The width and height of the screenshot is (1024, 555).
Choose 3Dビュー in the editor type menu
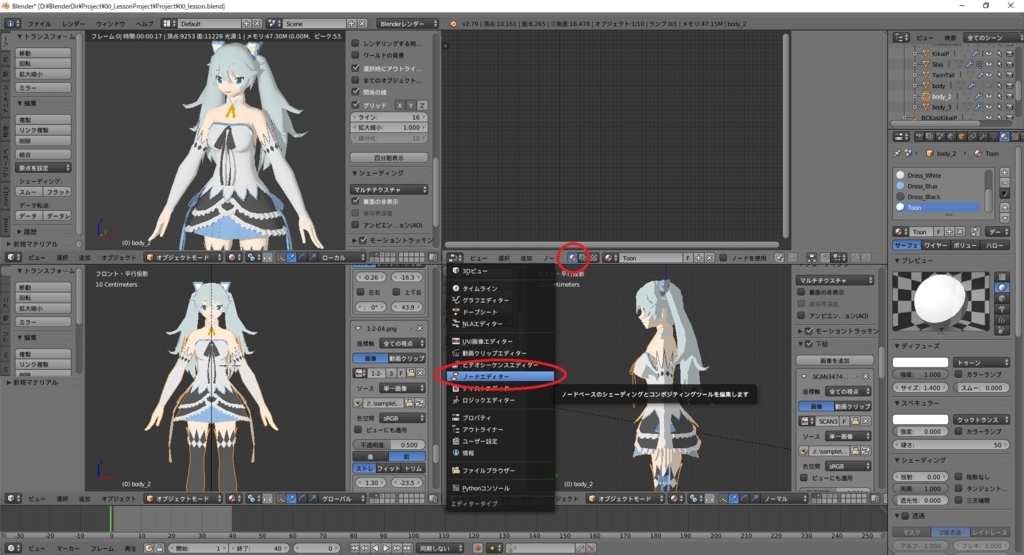pyautogui.click(x=501, y=271)
